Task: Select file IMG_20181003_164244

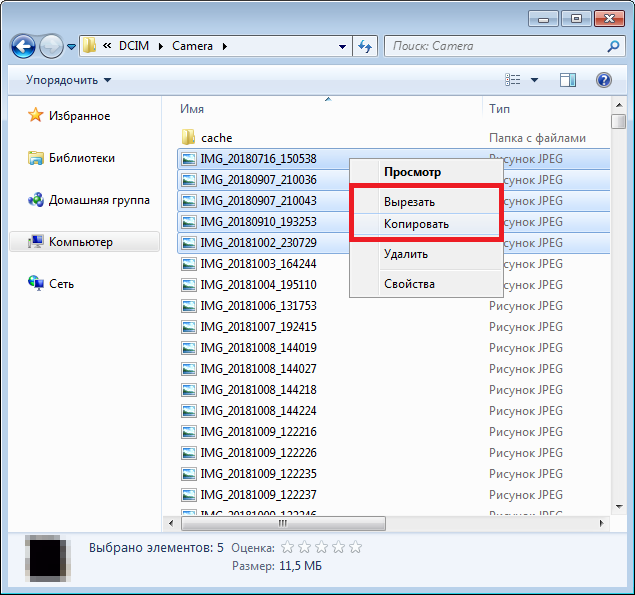Action: (x=258, y=264)
